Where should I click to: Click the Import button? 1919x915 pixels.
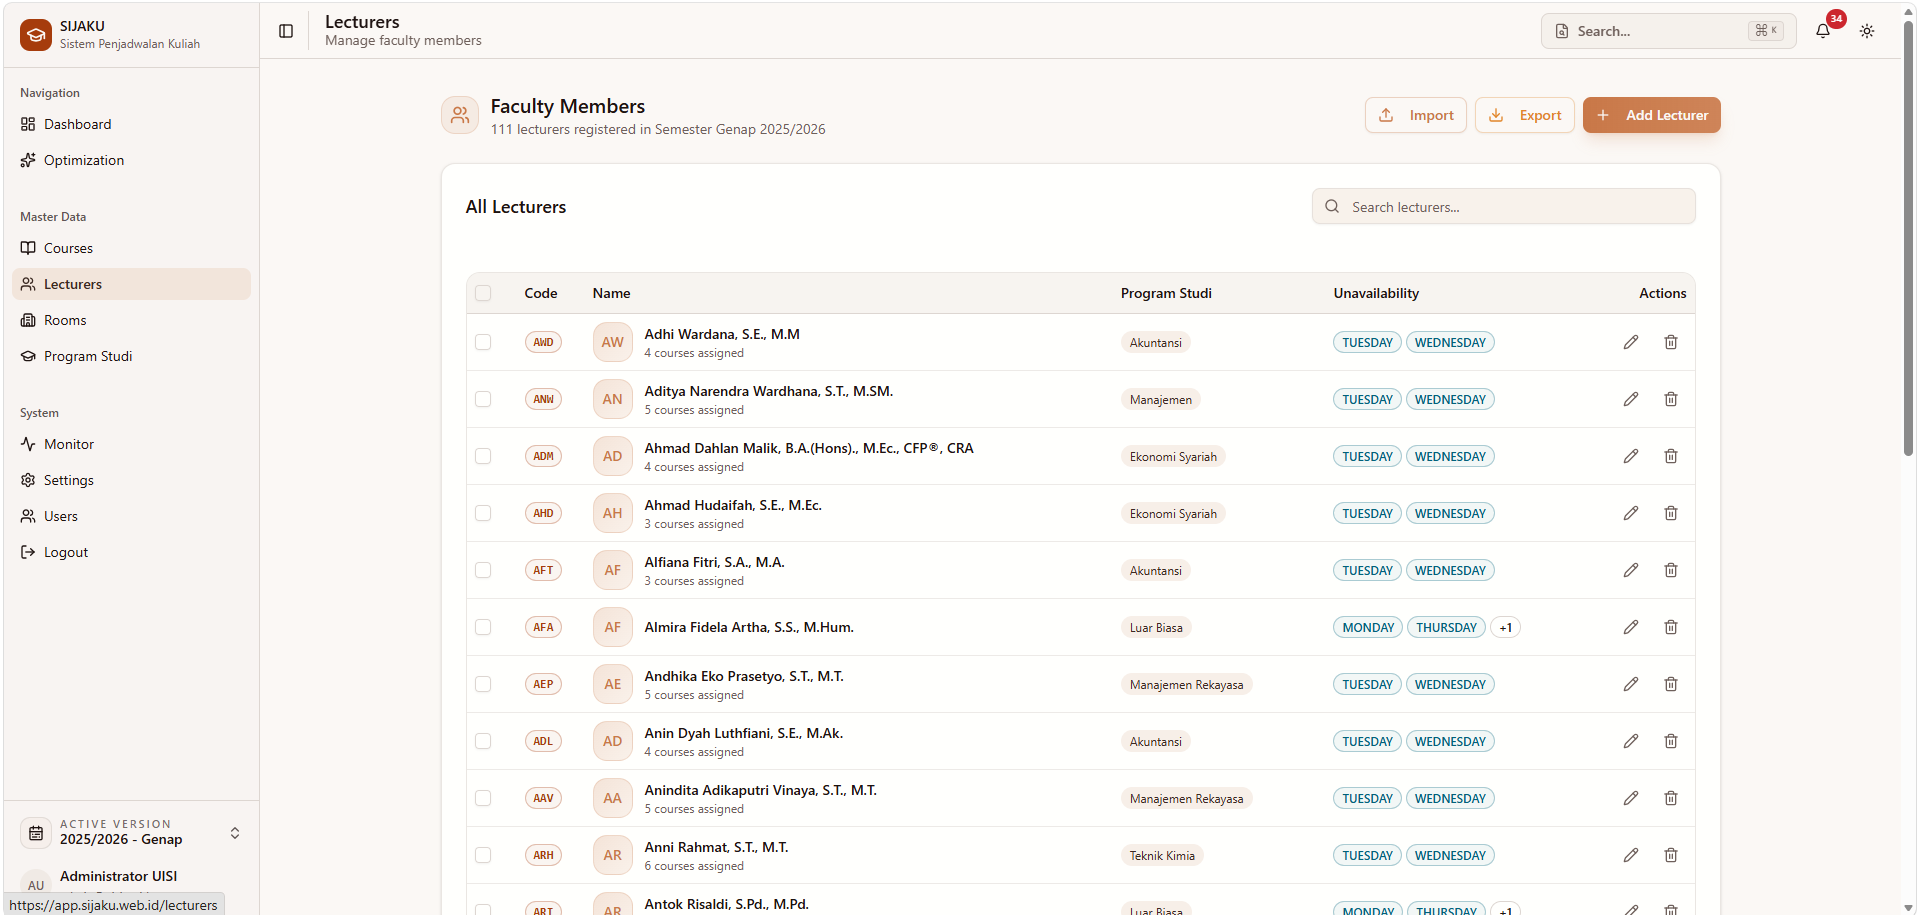(x=1415, y=115)
